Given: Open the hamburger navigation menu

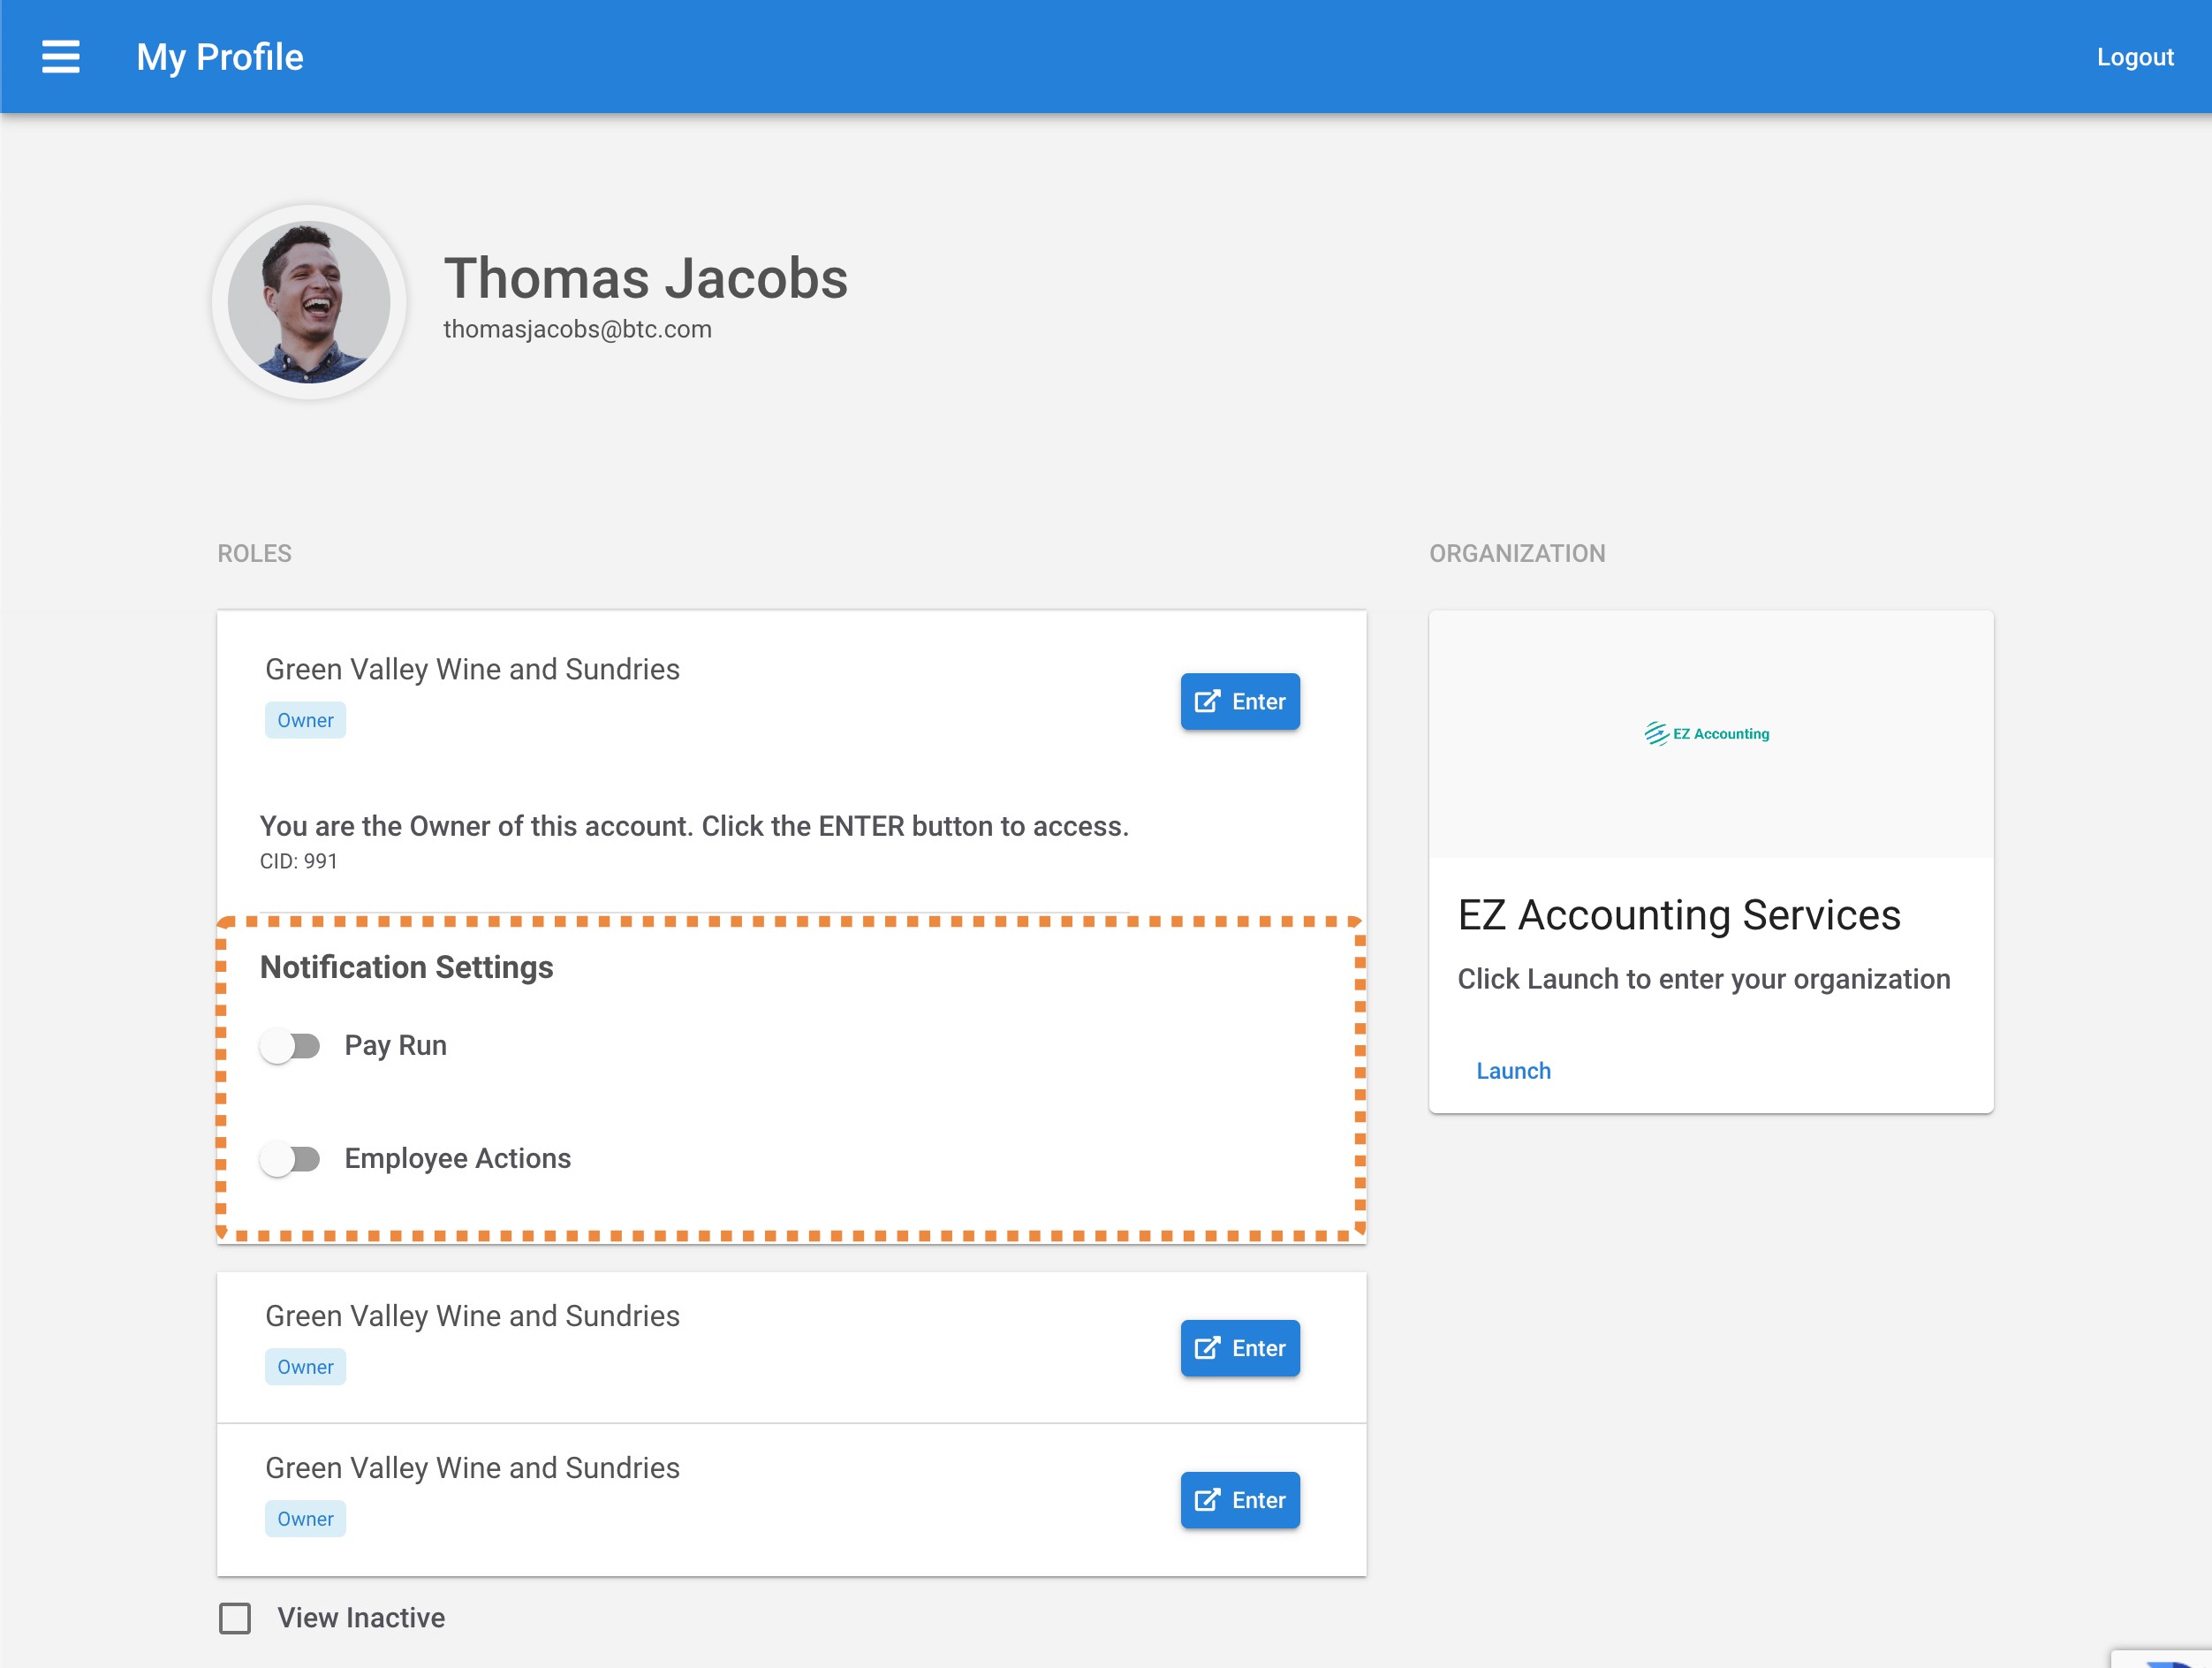Looking at the screenshot, I should (x=60, y=57).
